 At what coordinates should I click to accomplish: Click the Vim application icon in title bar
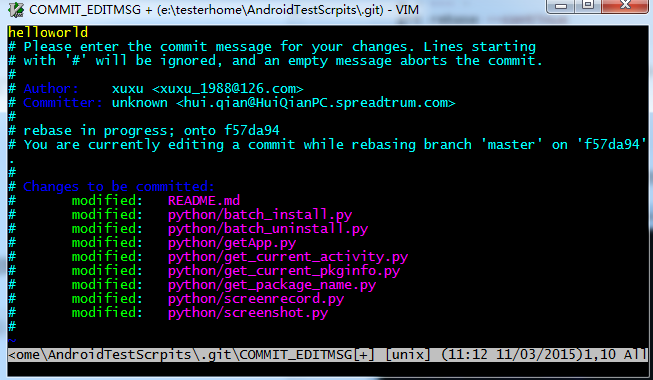point(16,10)
